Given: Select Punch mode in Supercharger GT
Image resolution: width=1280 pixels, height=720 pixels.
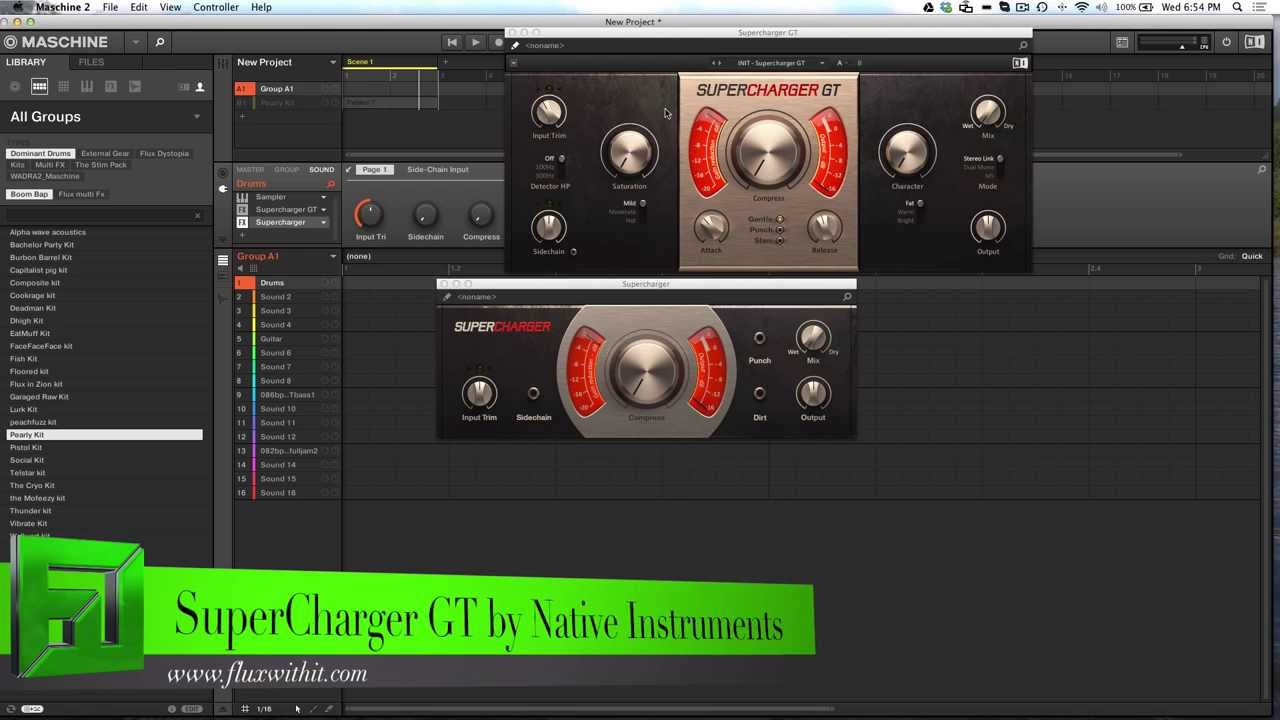Looking at the screenshot, I should (780, 230).
